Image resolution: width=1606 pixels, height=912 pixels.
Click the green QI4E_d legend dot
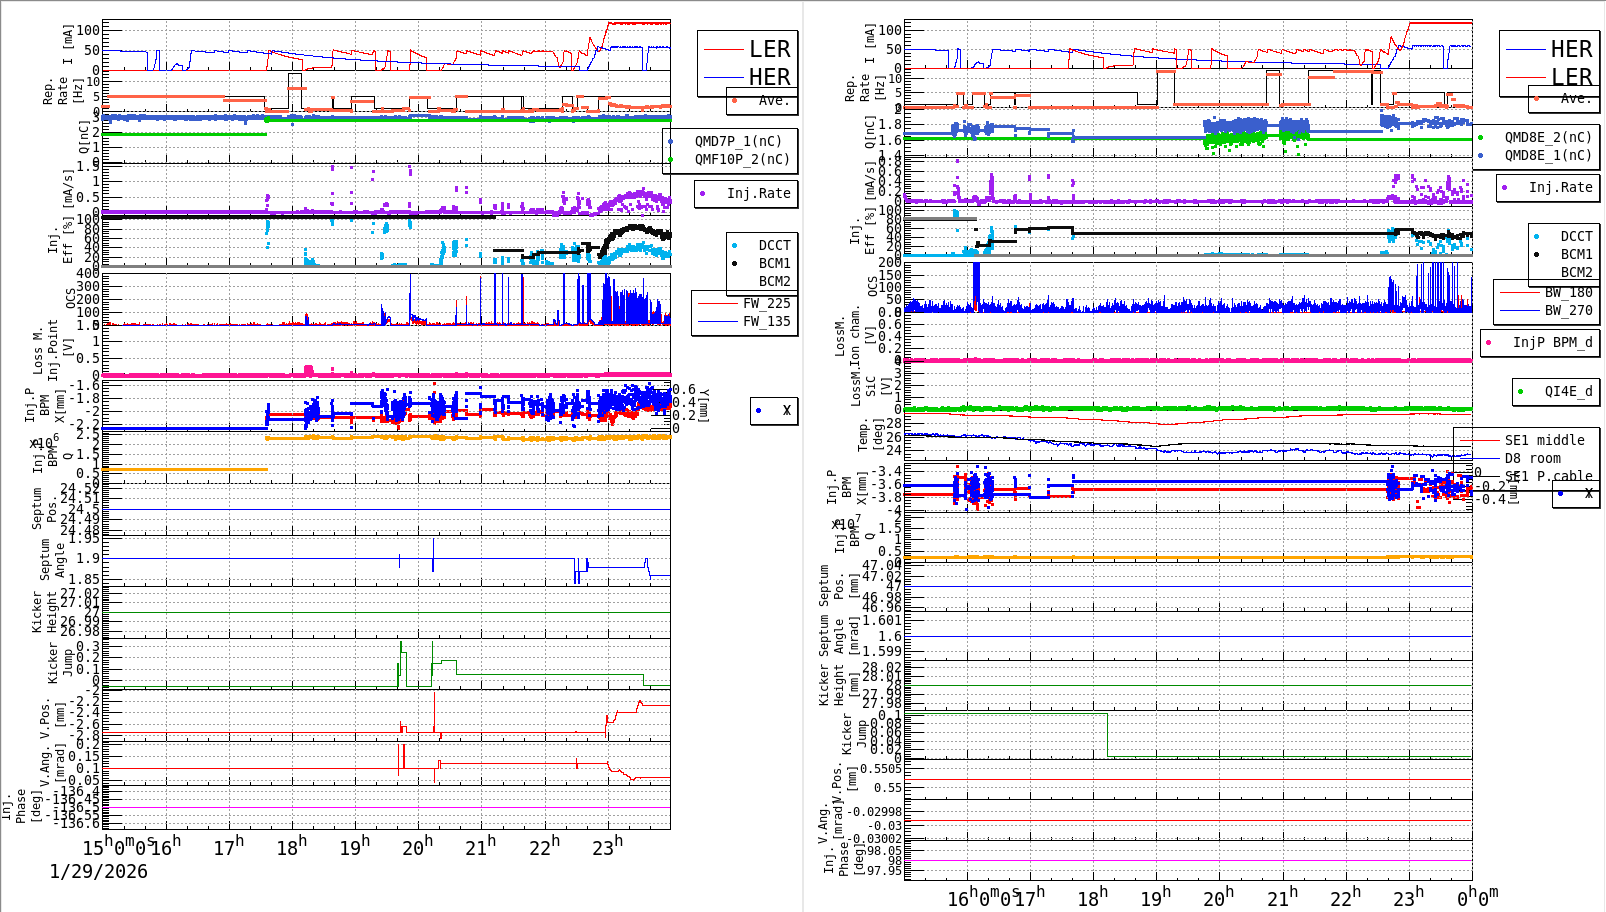pyautogui.click(x=1519, y=391)
